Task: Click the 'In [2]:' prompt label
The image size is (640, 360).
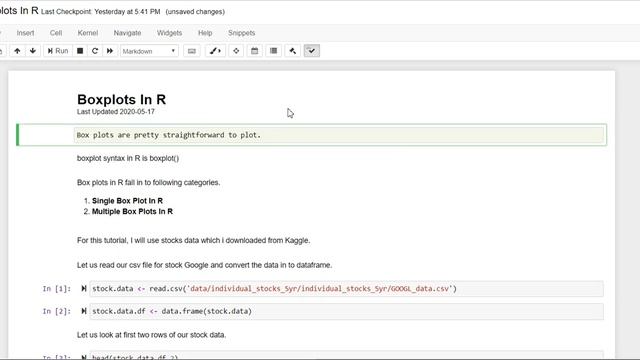Action: point(57,311)
